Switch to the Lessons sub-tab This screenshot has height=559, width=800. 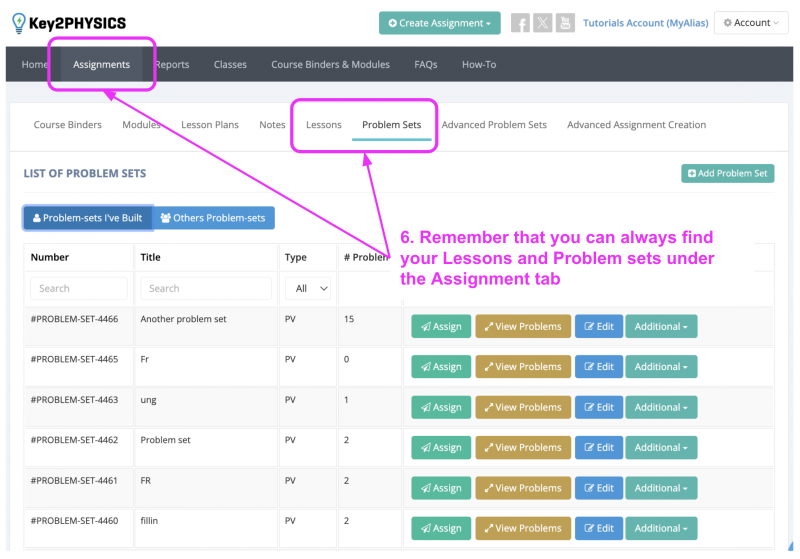pyautogui.click(x=323, y=125)
